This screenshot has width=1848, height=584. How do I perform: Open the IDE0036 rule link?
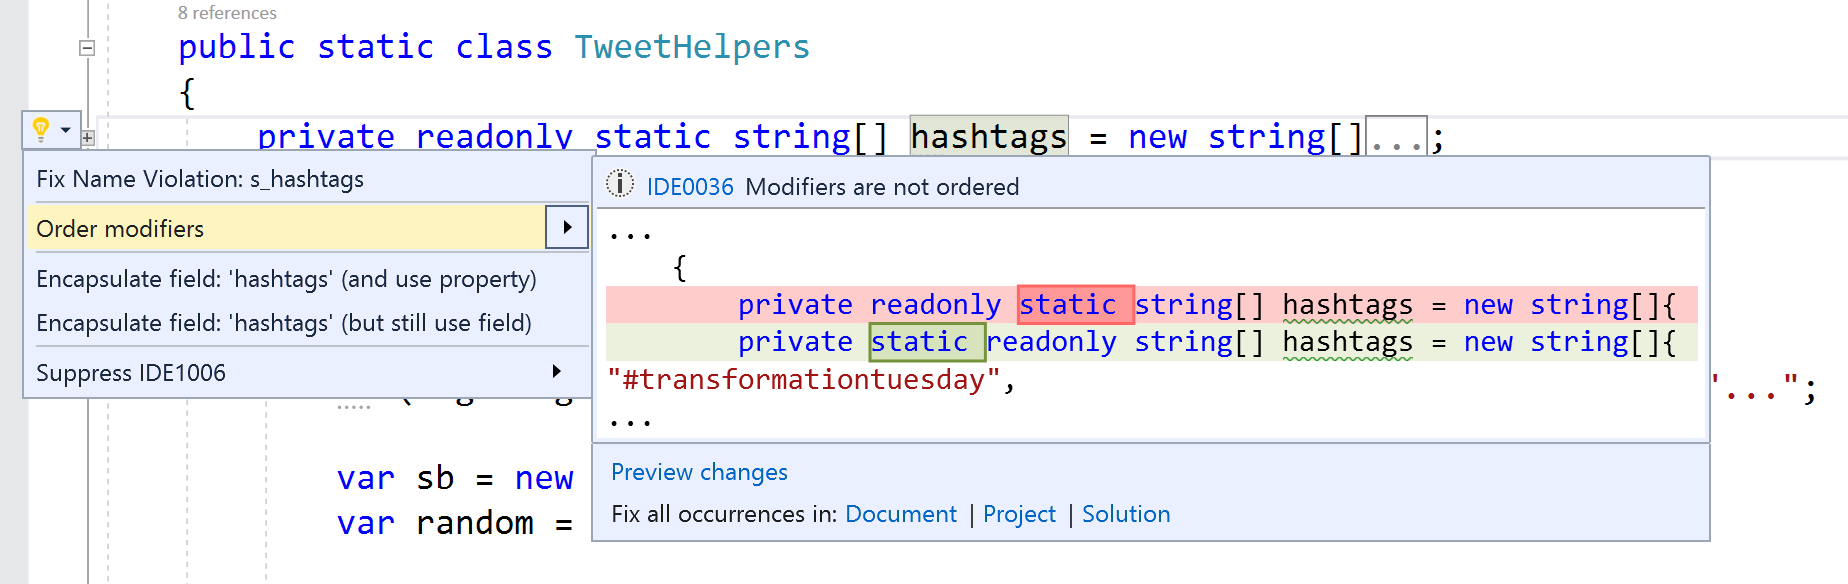[x=690, y=187]
